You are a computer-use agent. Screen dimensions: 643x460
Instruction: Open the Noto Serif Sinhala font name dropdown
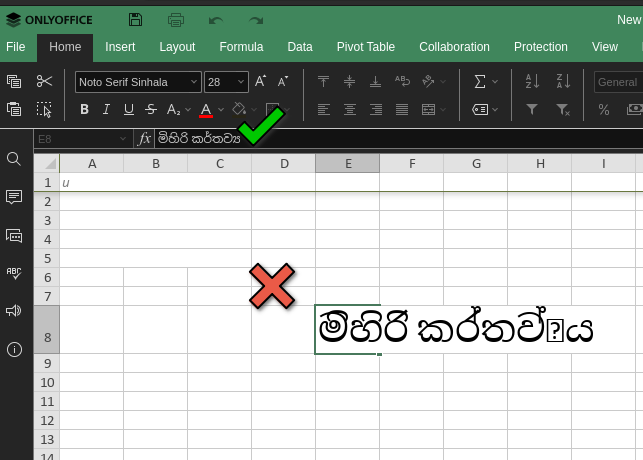click(194, 82)
